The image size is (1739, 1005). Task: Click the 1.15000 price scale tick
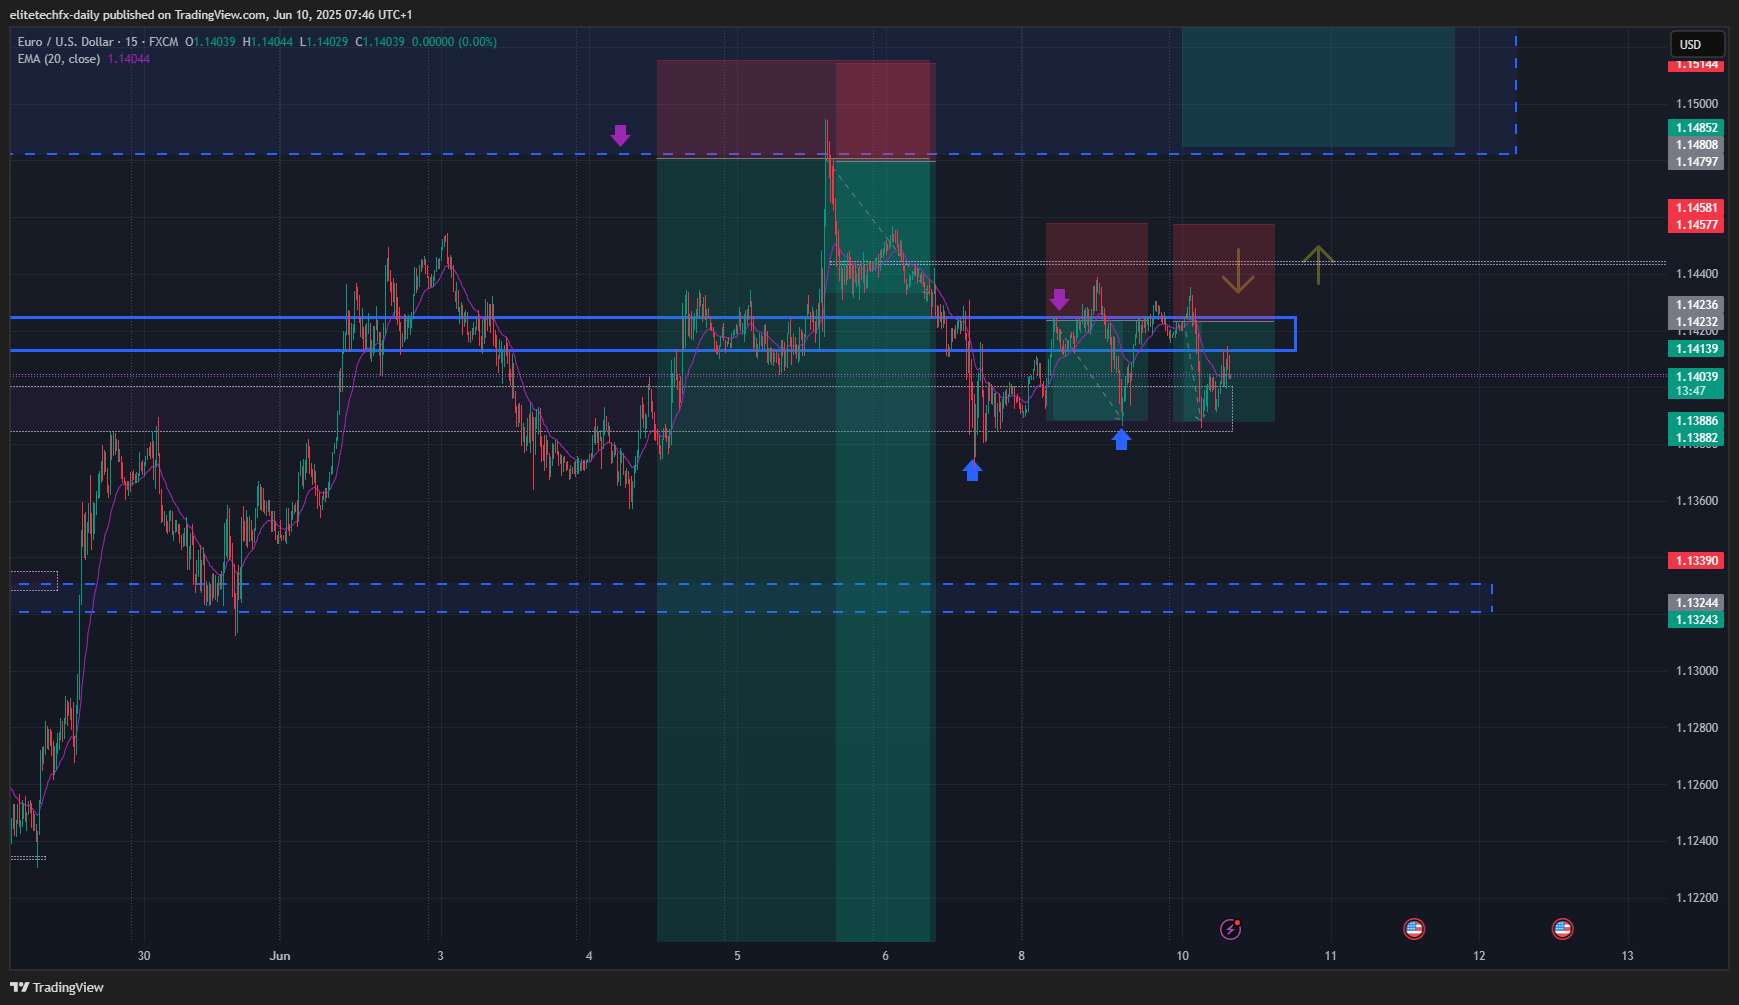1697,104
